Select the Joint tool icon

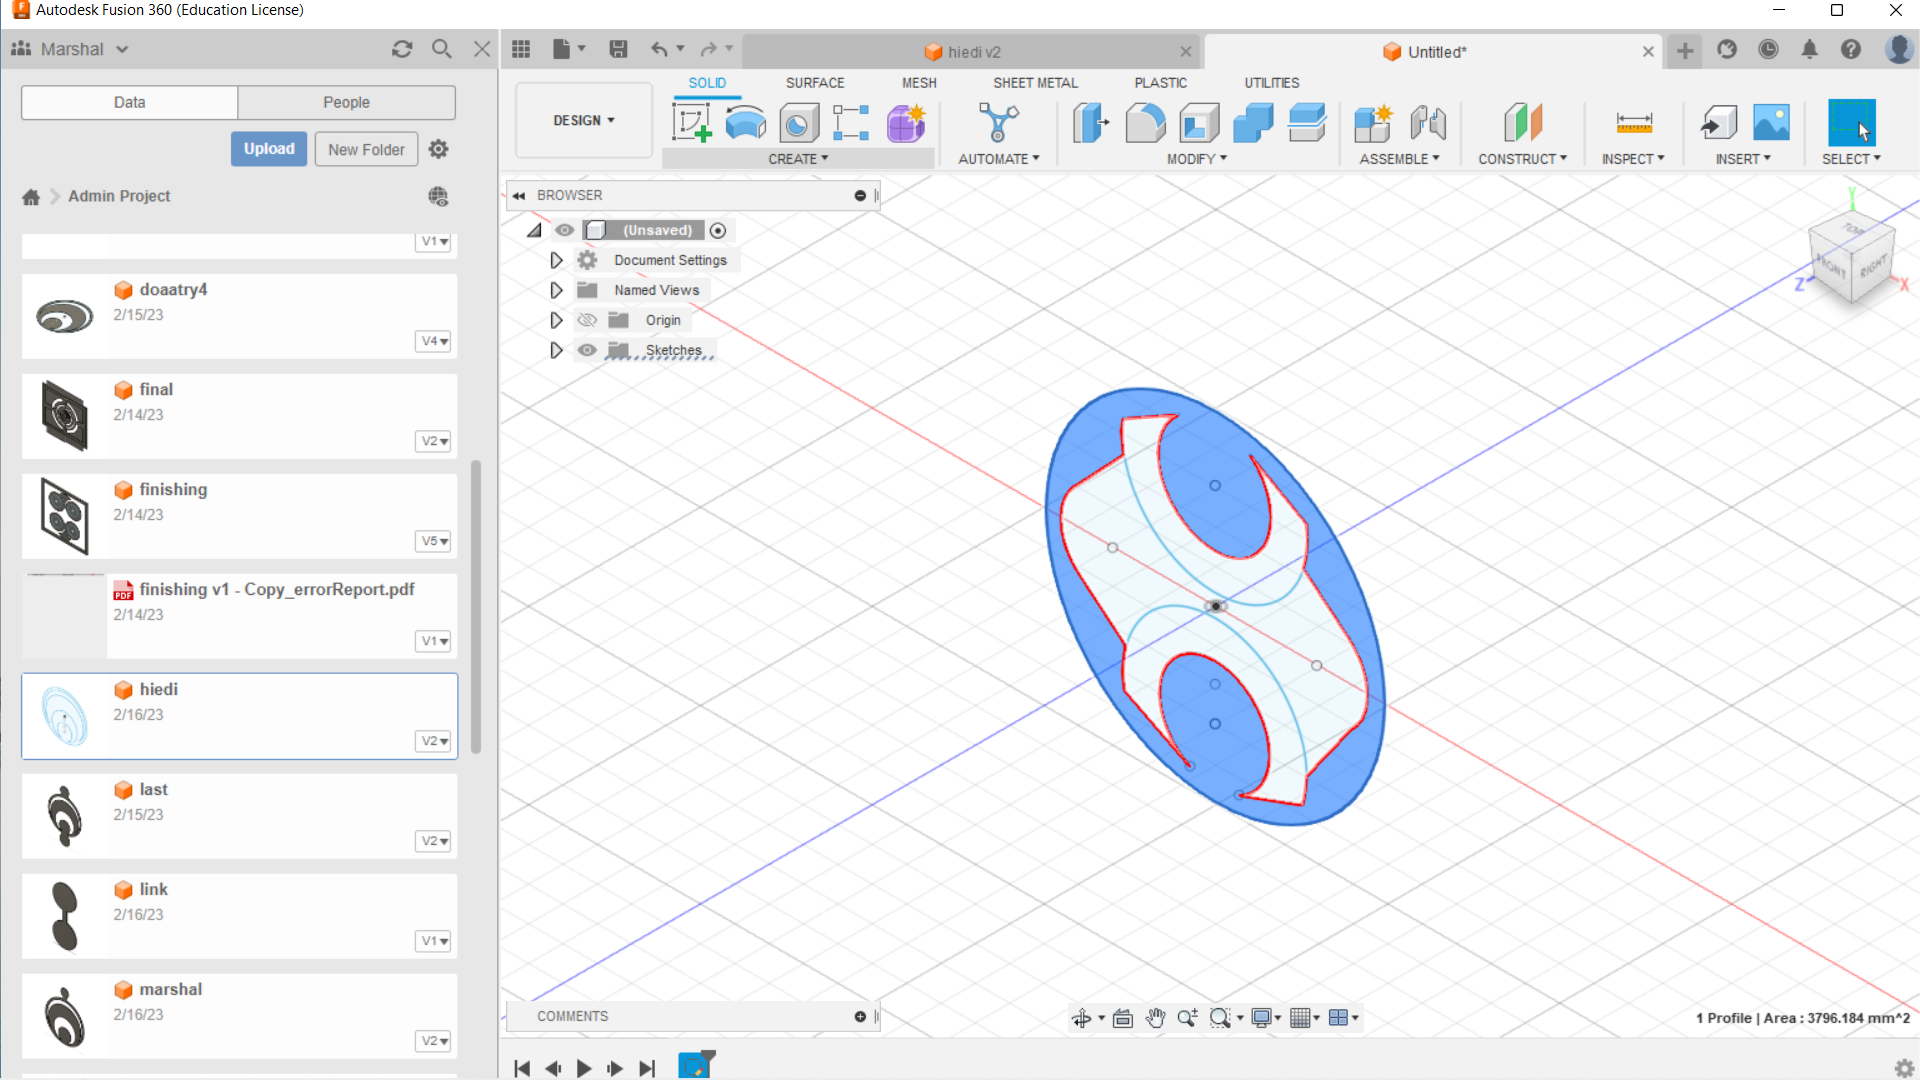(1428, 123)
